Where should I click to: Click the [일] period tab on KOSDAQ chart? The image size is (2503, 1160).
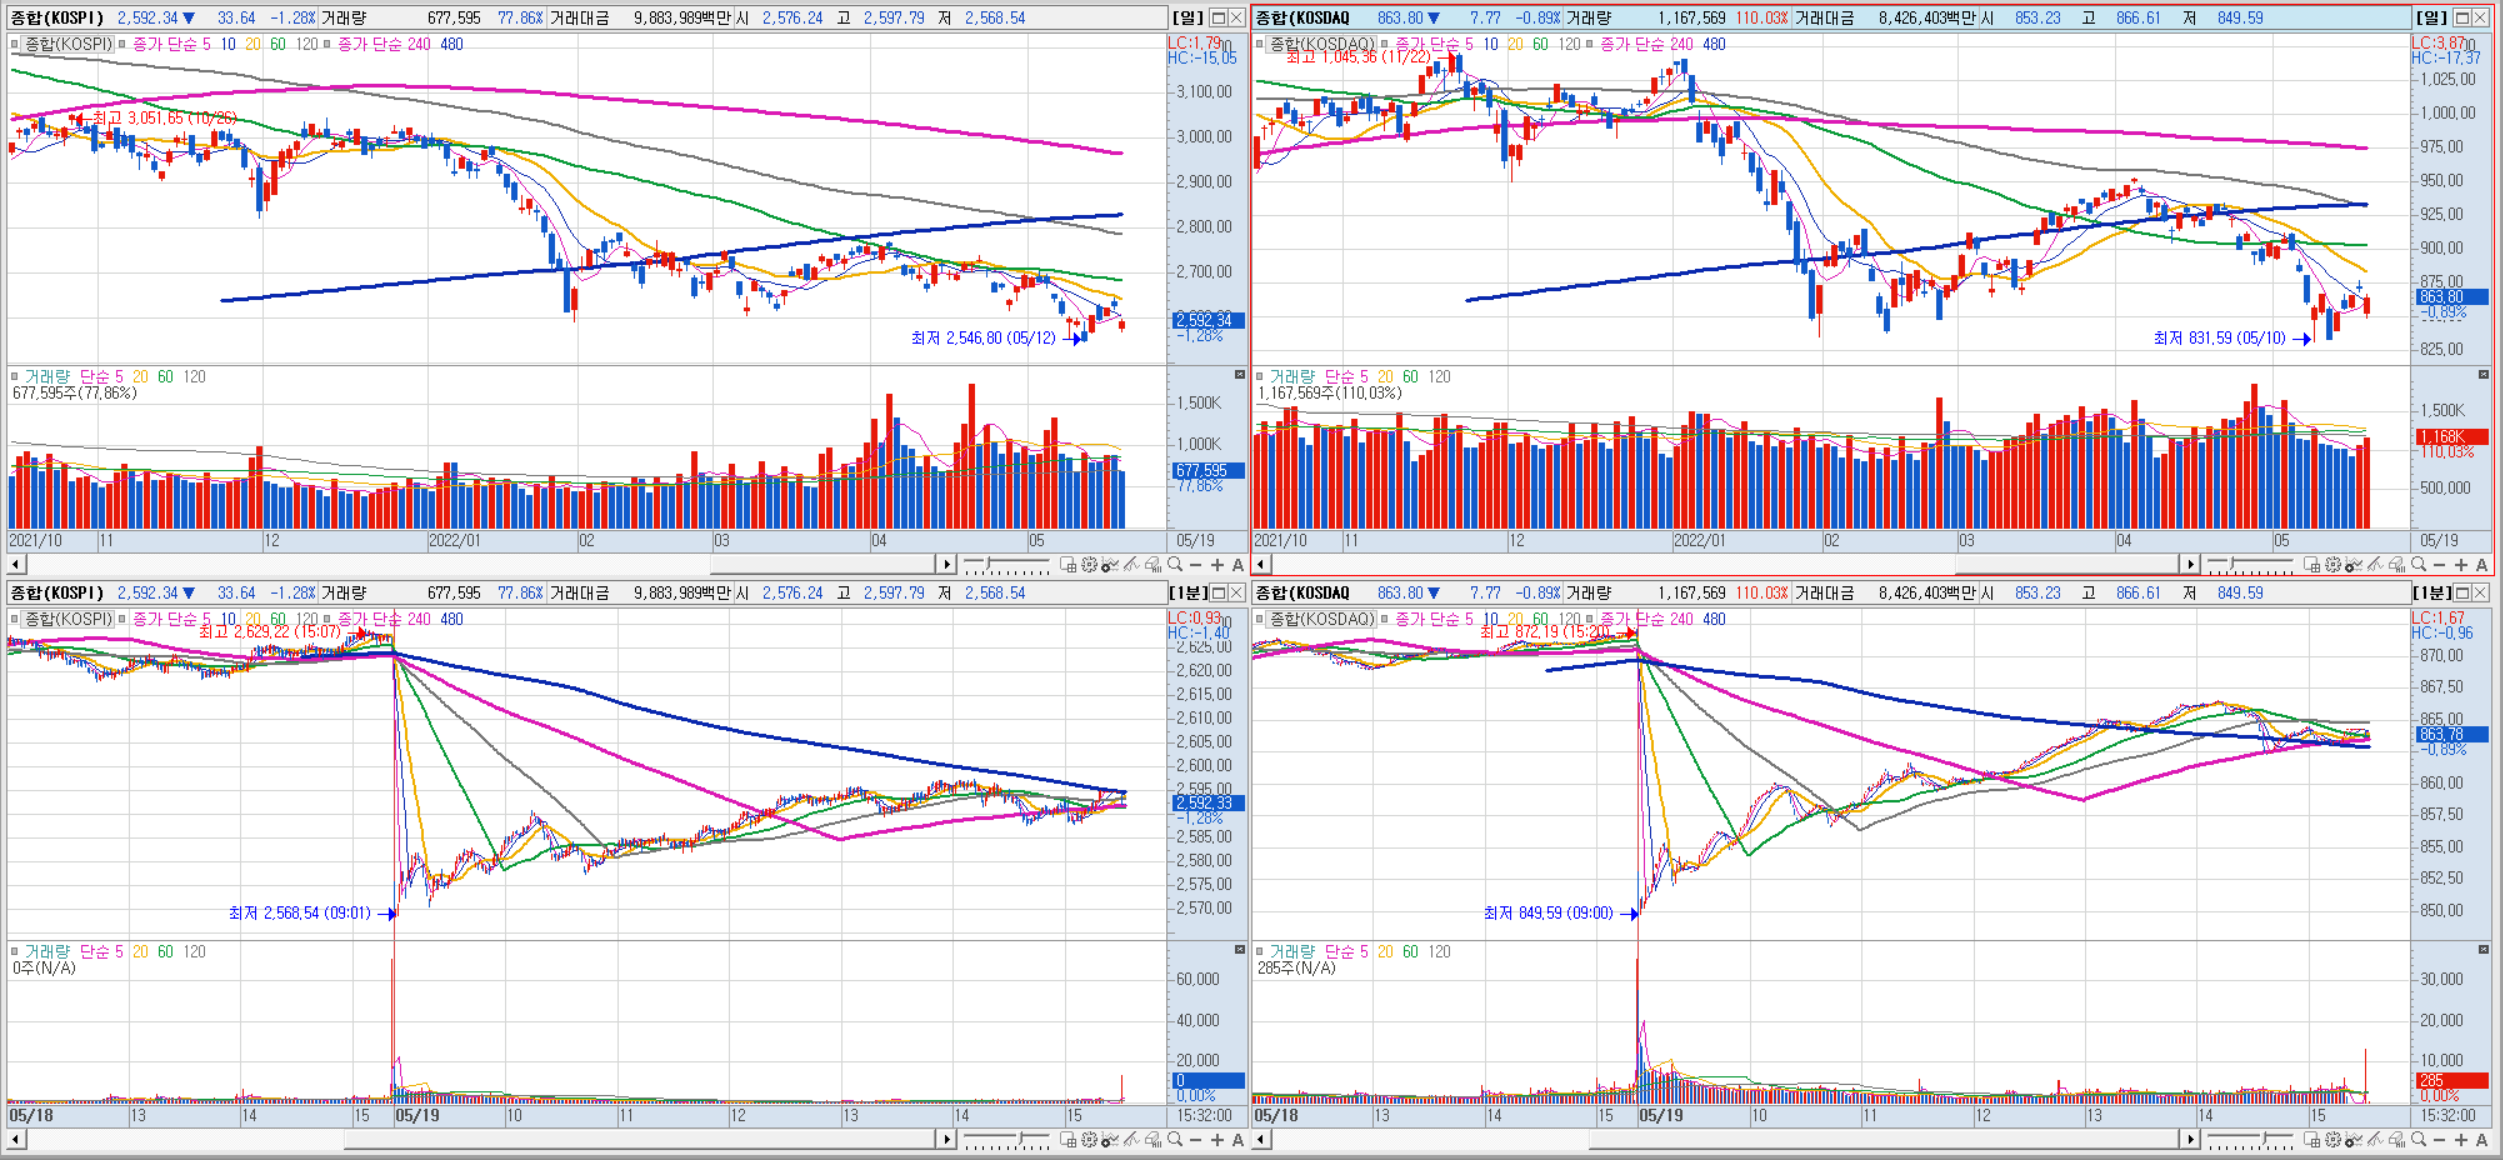click(2432, 18)
